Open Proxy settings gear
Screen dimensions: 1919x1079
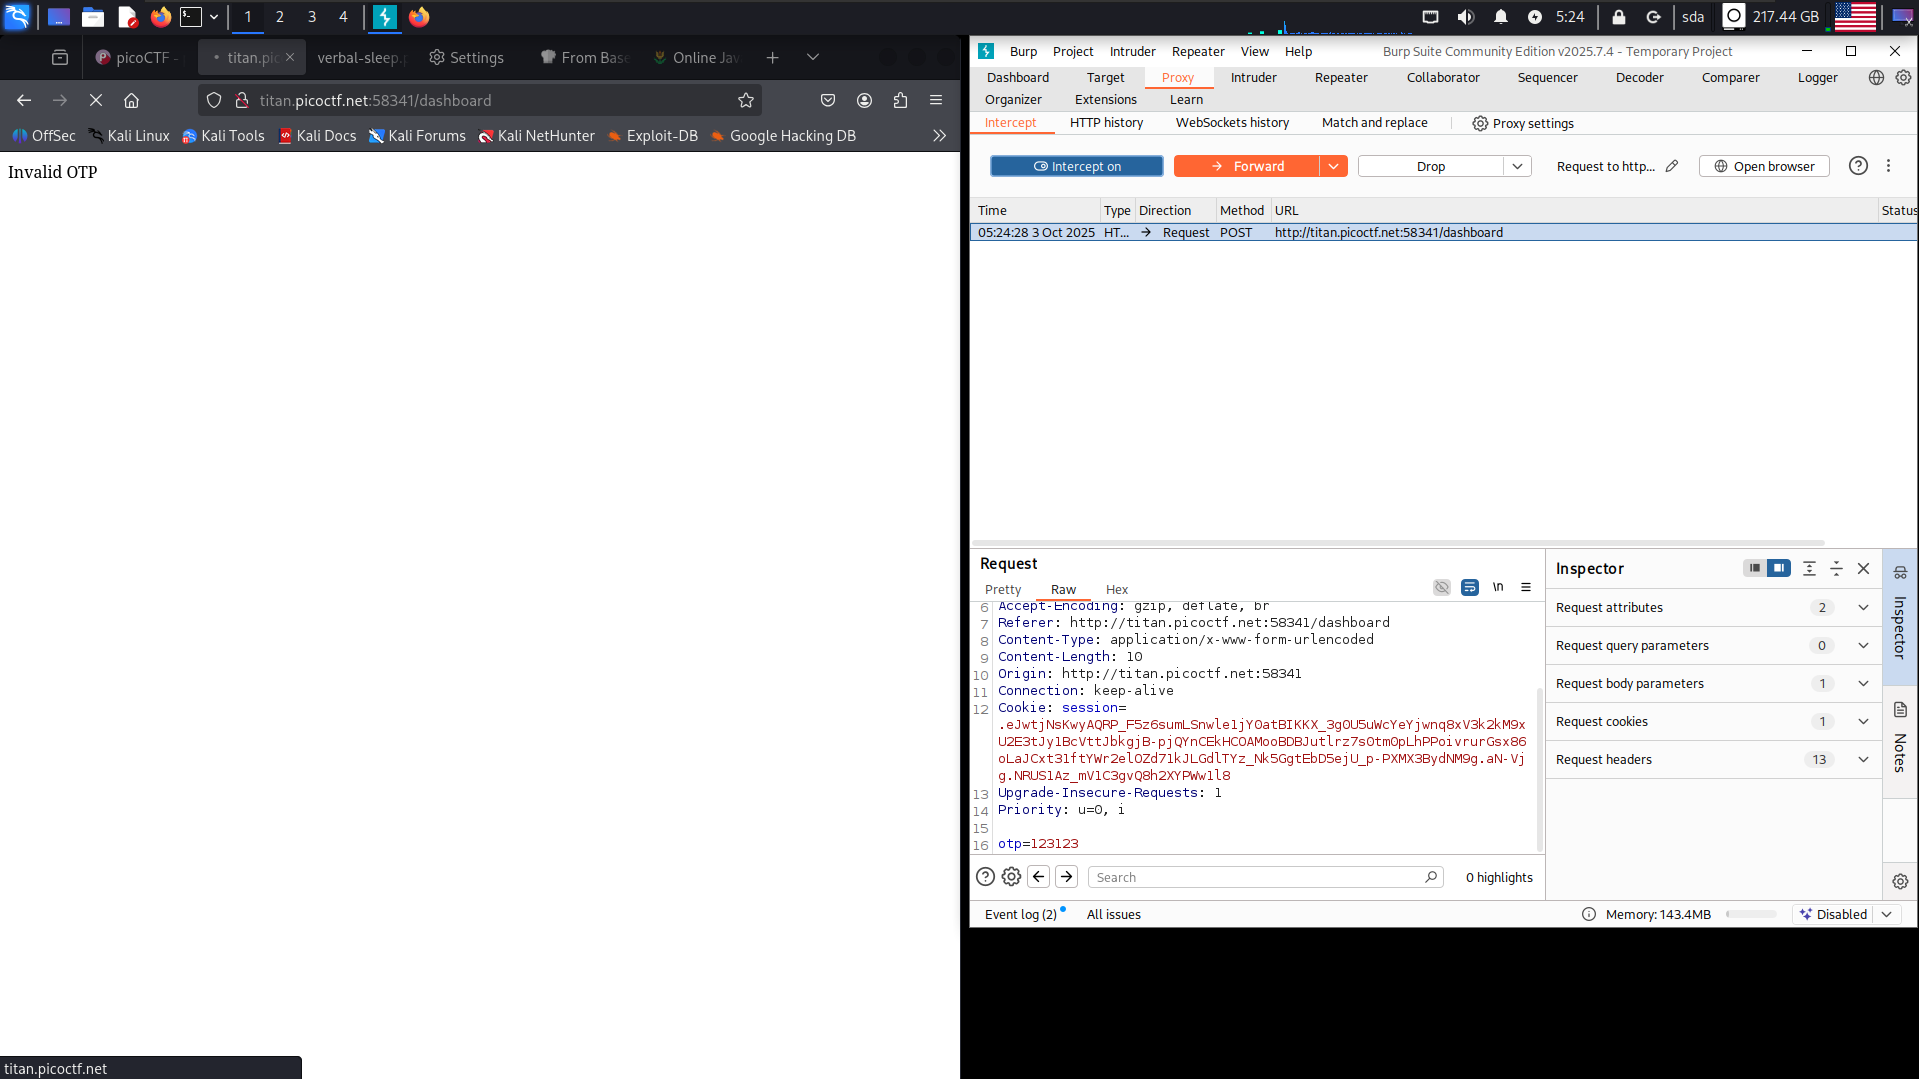point(1522,123)
